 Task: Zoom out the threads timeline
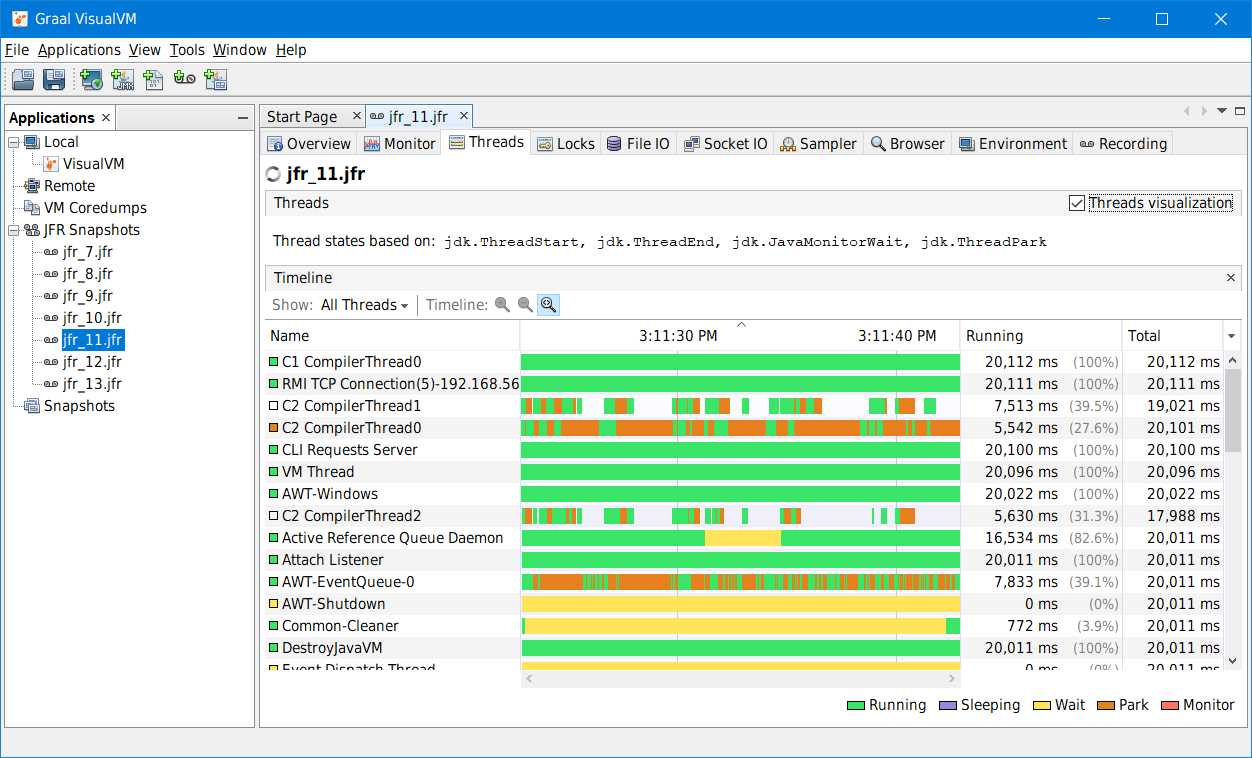525,305
